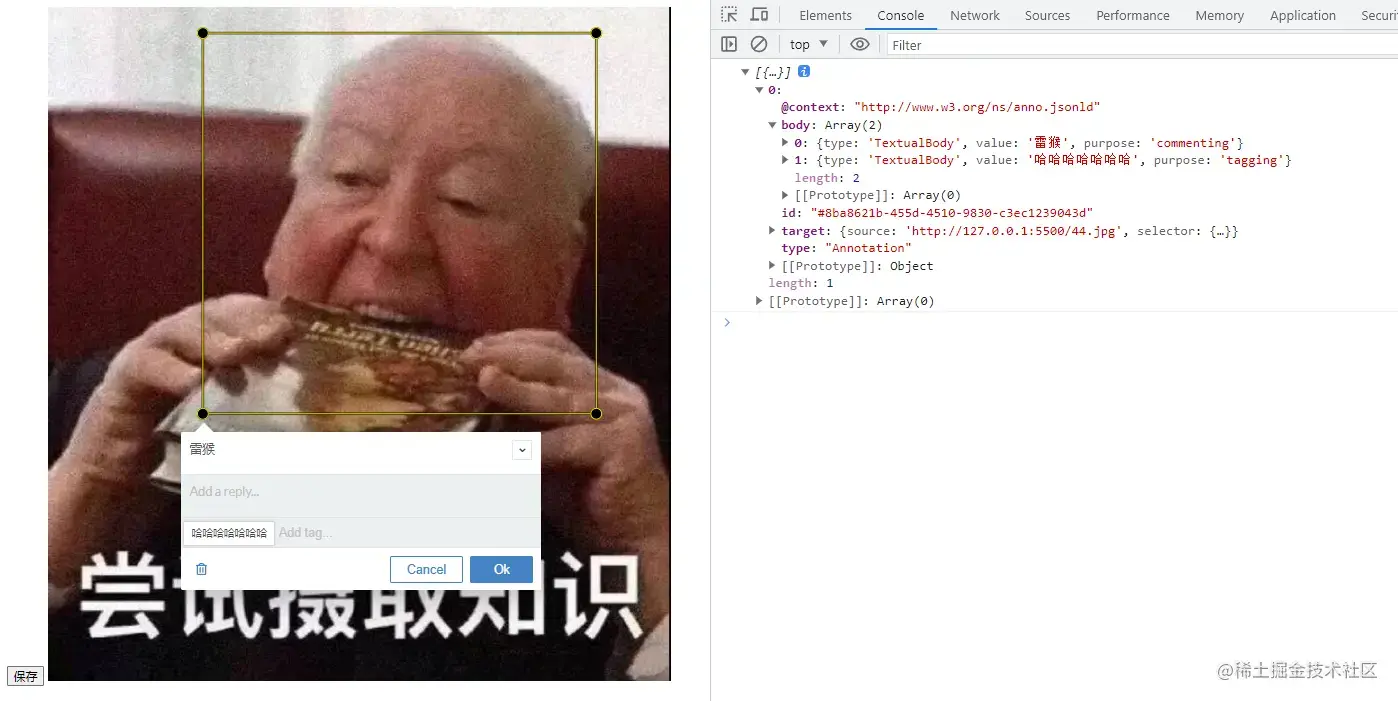1398x701 pixels.
Task: Click the blue info icon beside the array output
Action: 802,71
